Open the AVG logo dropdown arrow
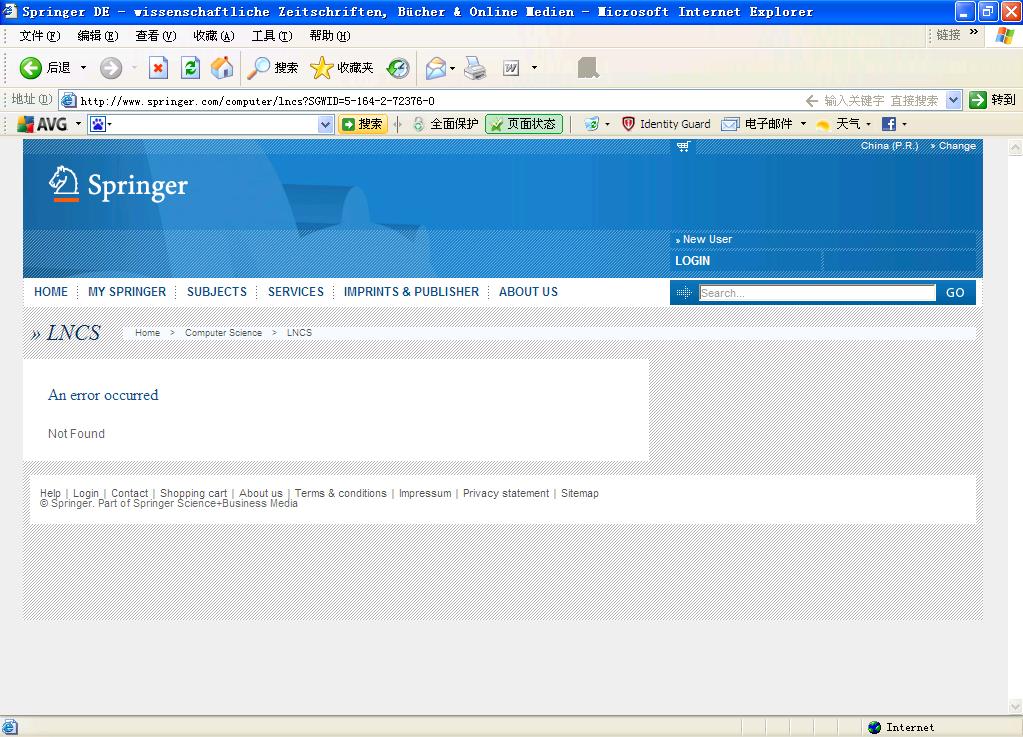1023x737 pixels. coord(78,124)
